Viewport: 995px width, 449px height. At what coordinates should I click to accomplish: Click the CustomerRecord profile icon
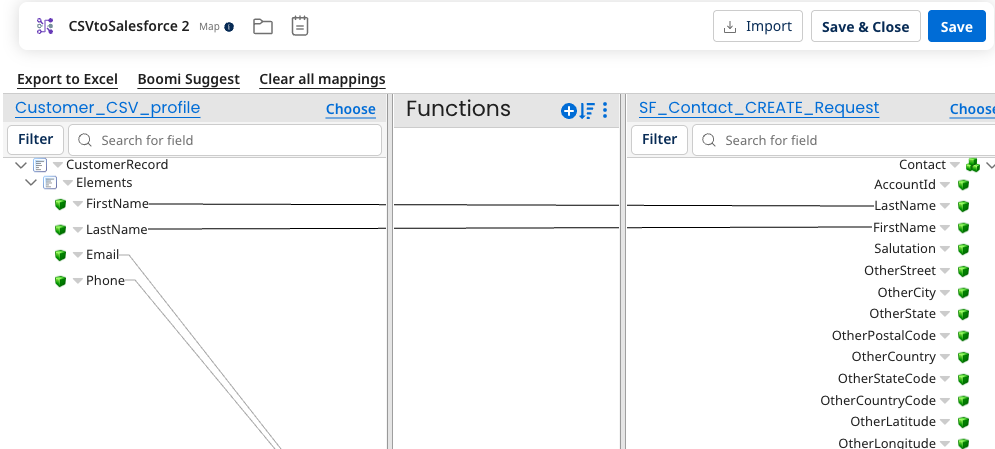40,165
